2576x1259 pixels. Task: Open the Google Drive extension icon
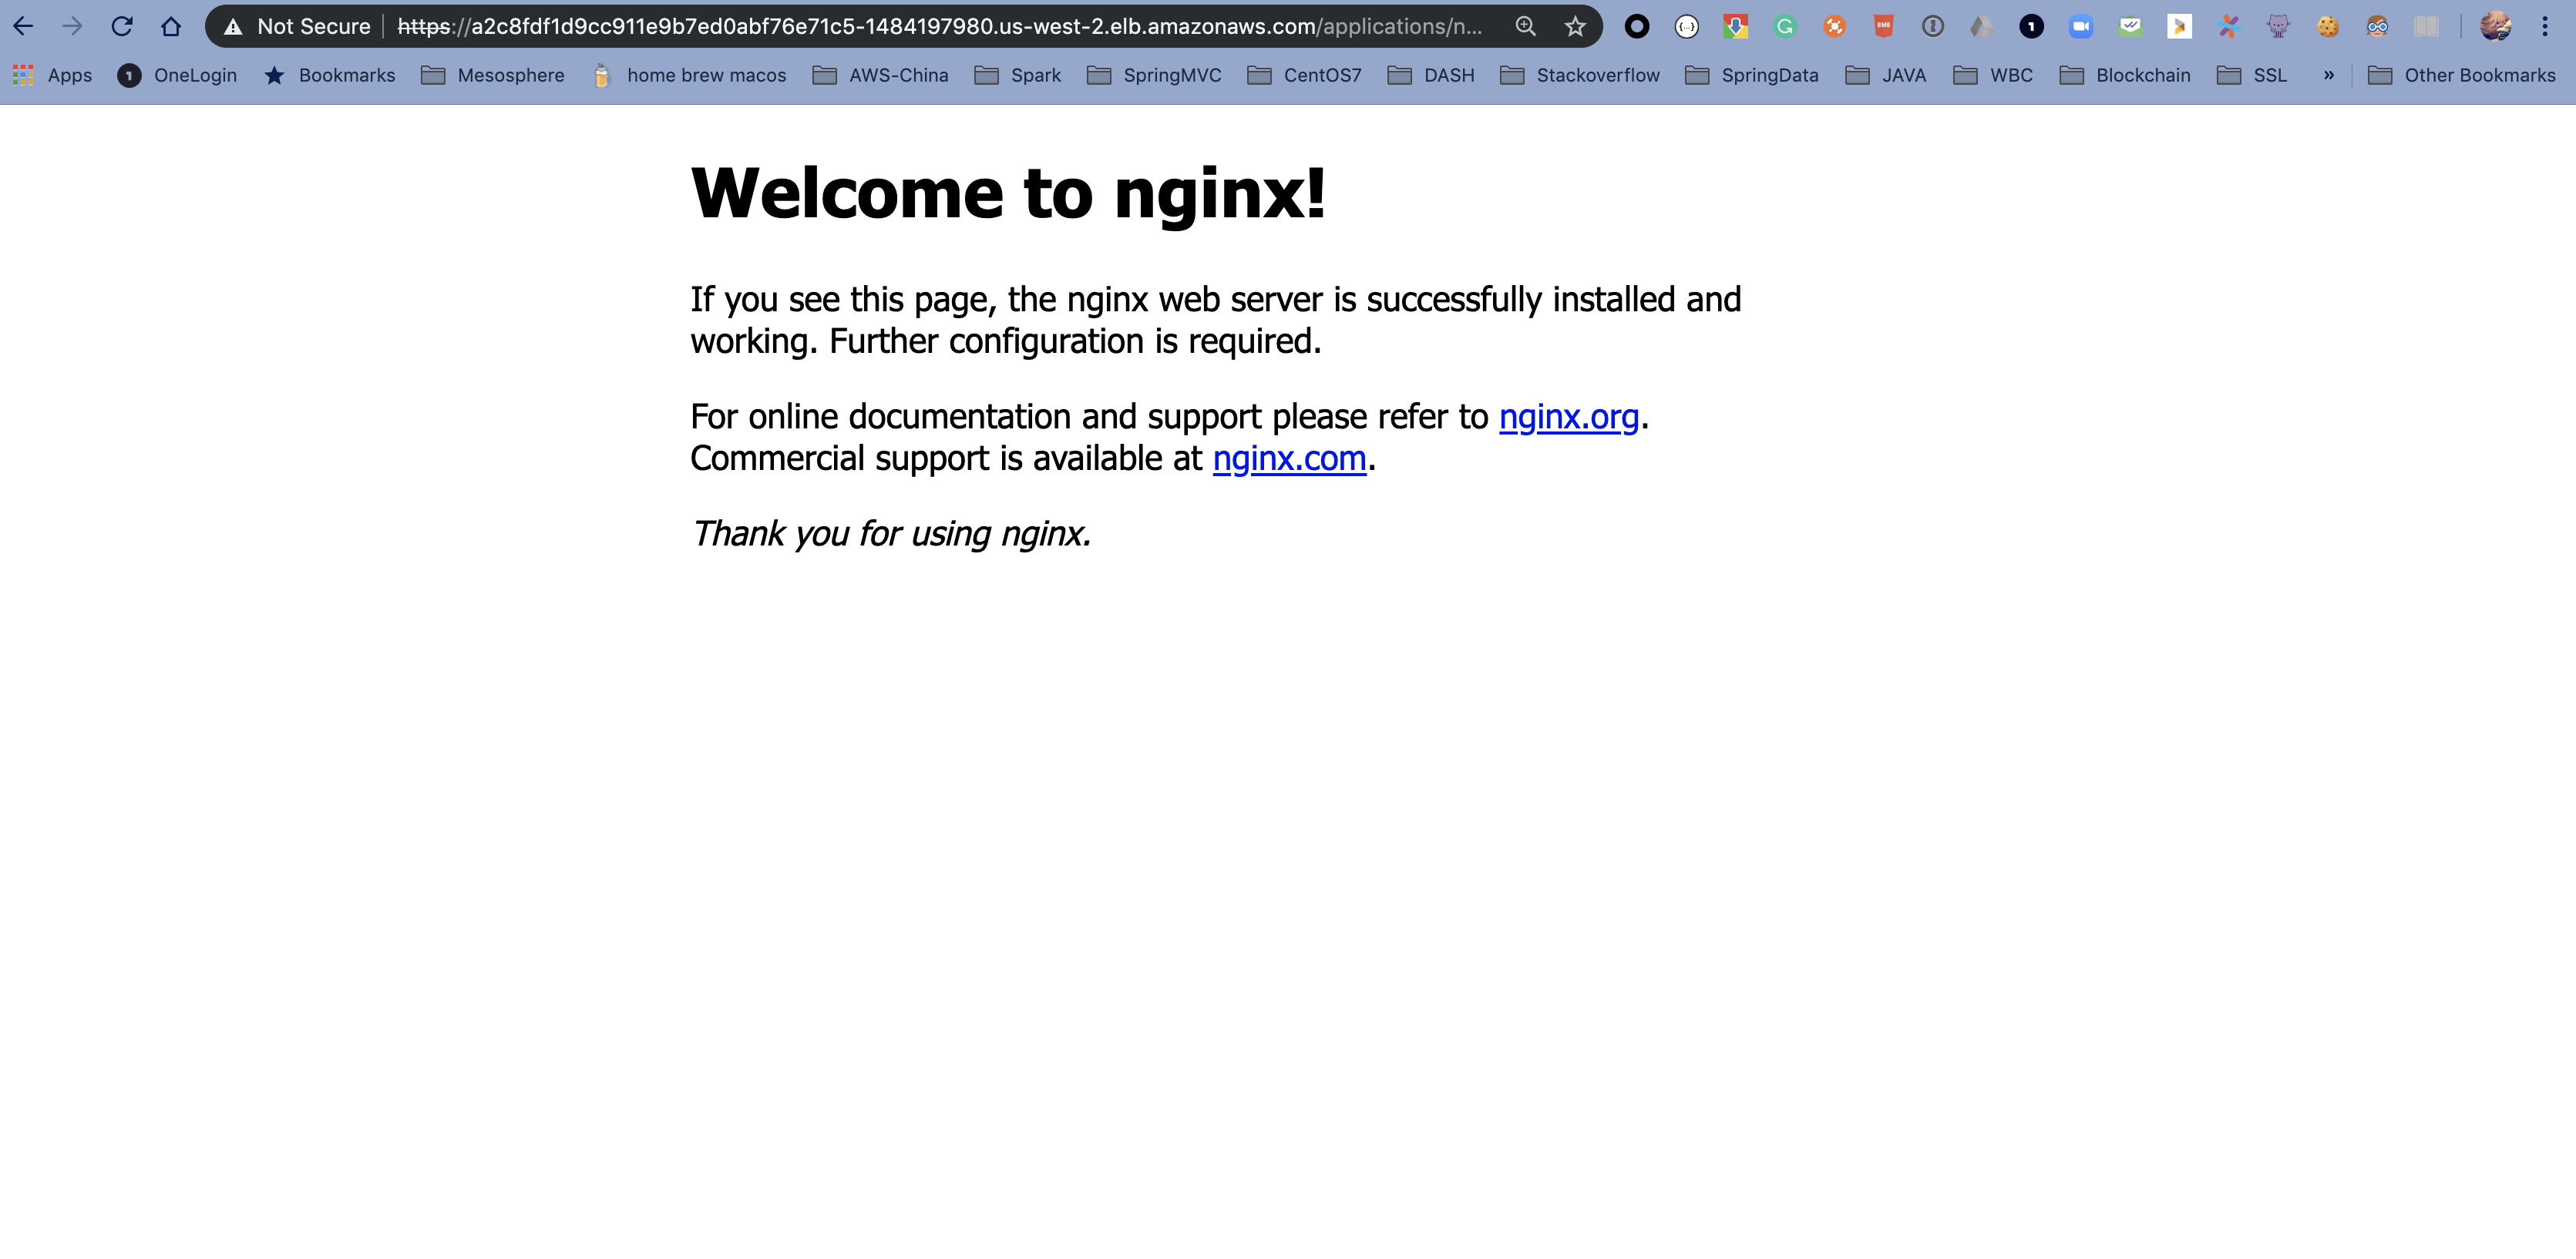pyautogui.click(x=1981, y=26)
